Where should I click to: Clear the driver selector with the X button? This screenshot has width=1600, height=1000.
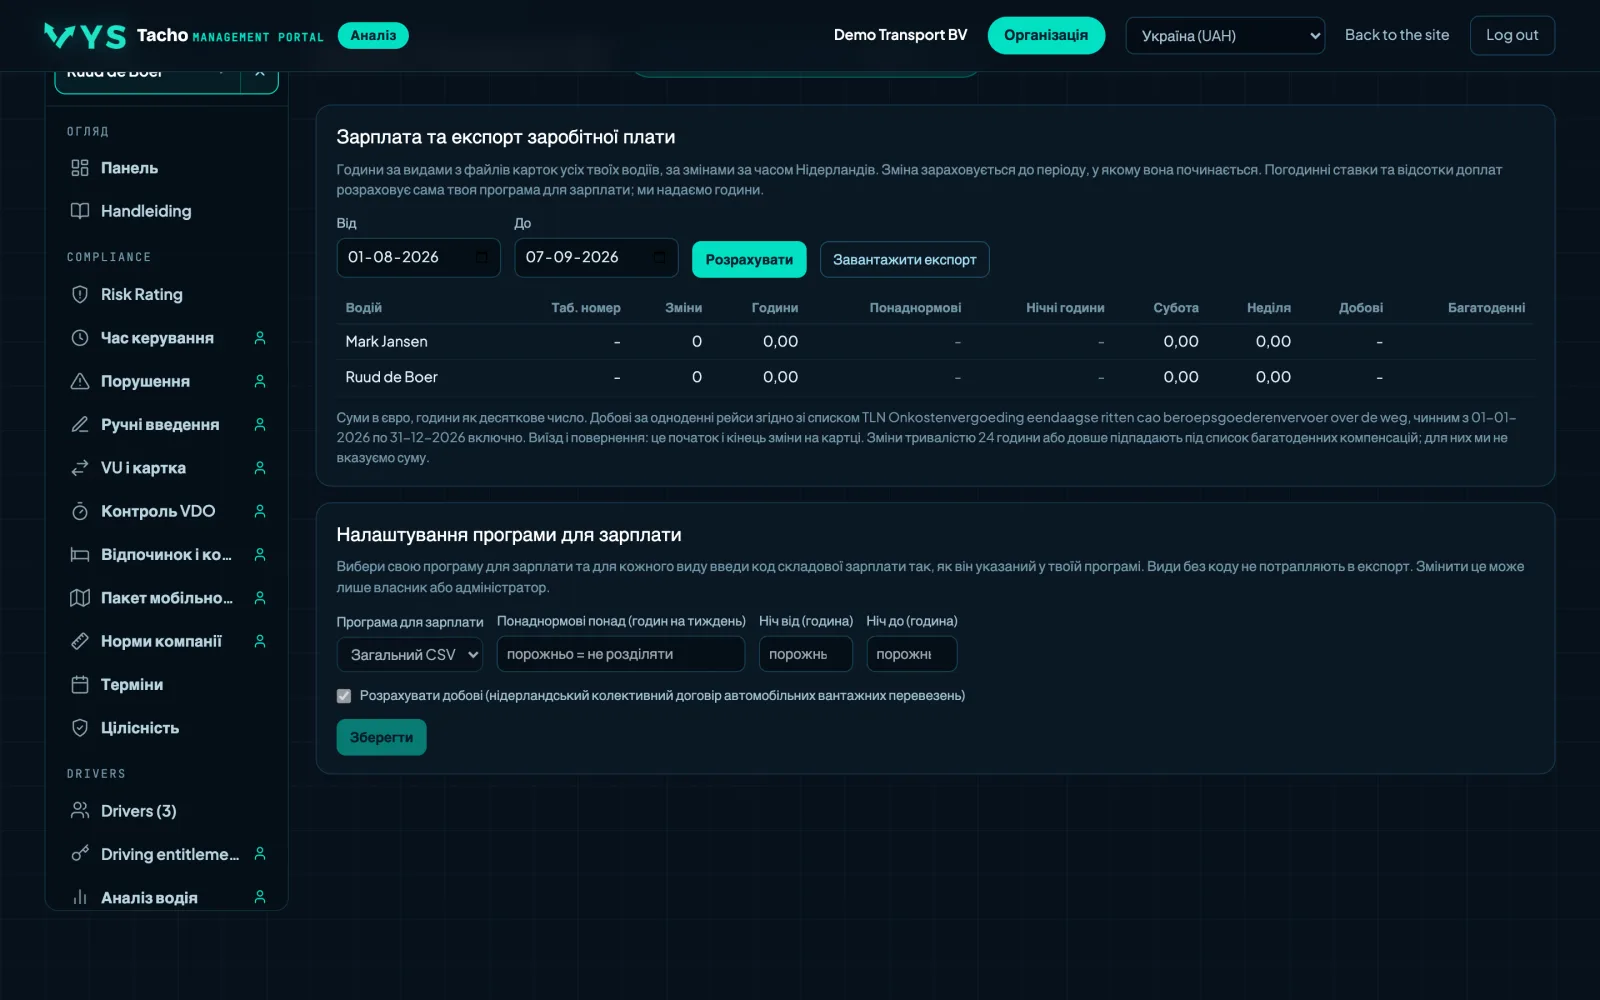pos(260,74)
